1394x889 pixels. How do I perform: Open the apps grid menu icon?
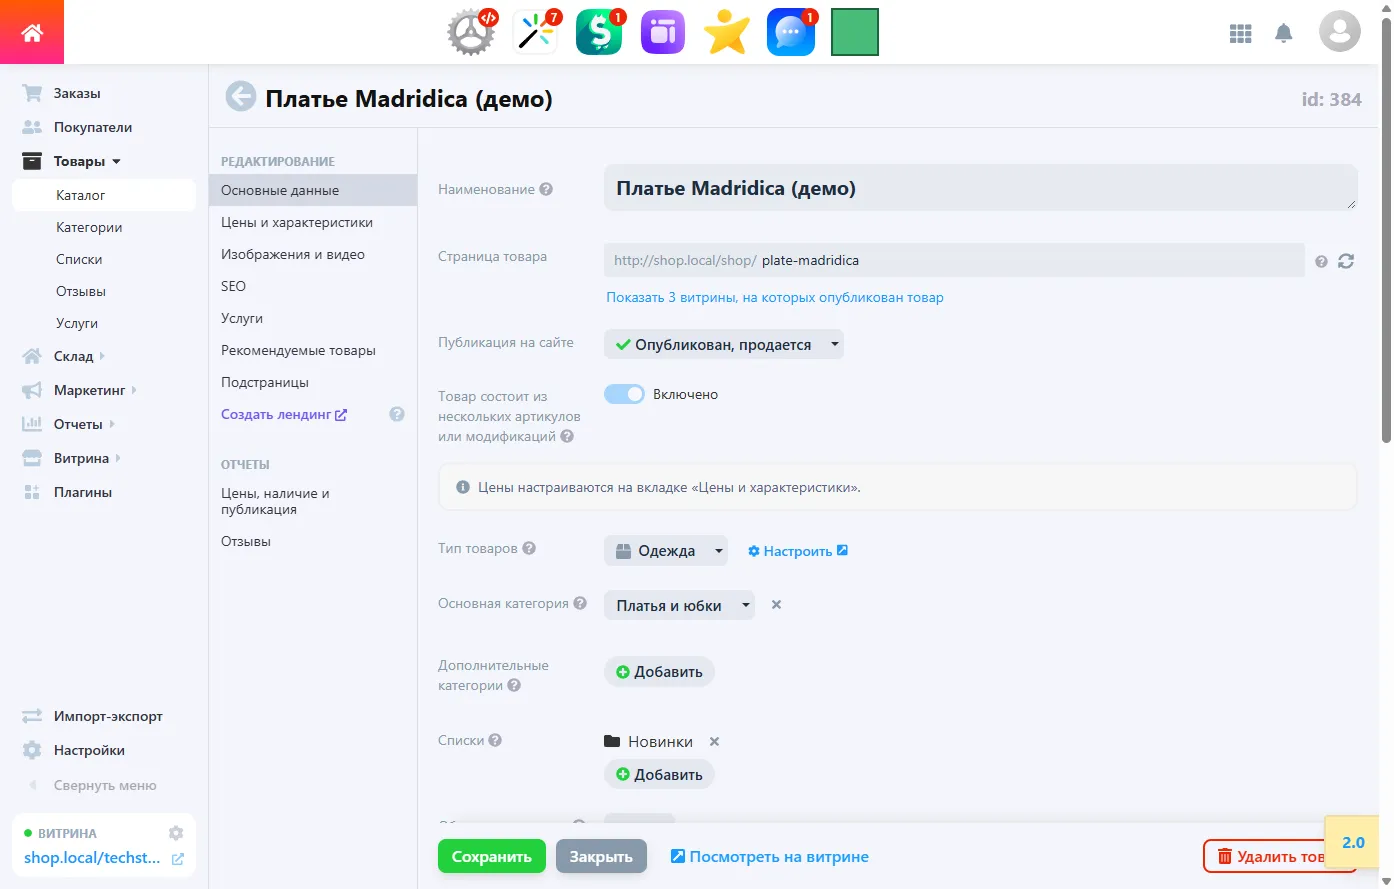click(x=1240, y=34)
